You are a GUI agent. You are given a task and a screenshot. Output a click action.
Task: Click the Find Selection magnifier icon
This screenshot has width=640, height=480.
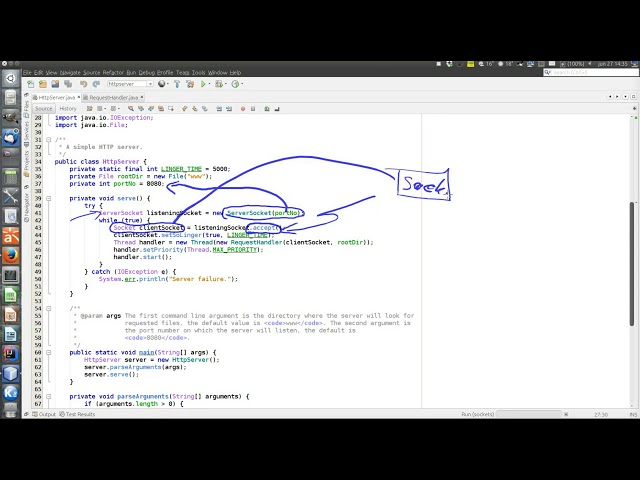131,109
